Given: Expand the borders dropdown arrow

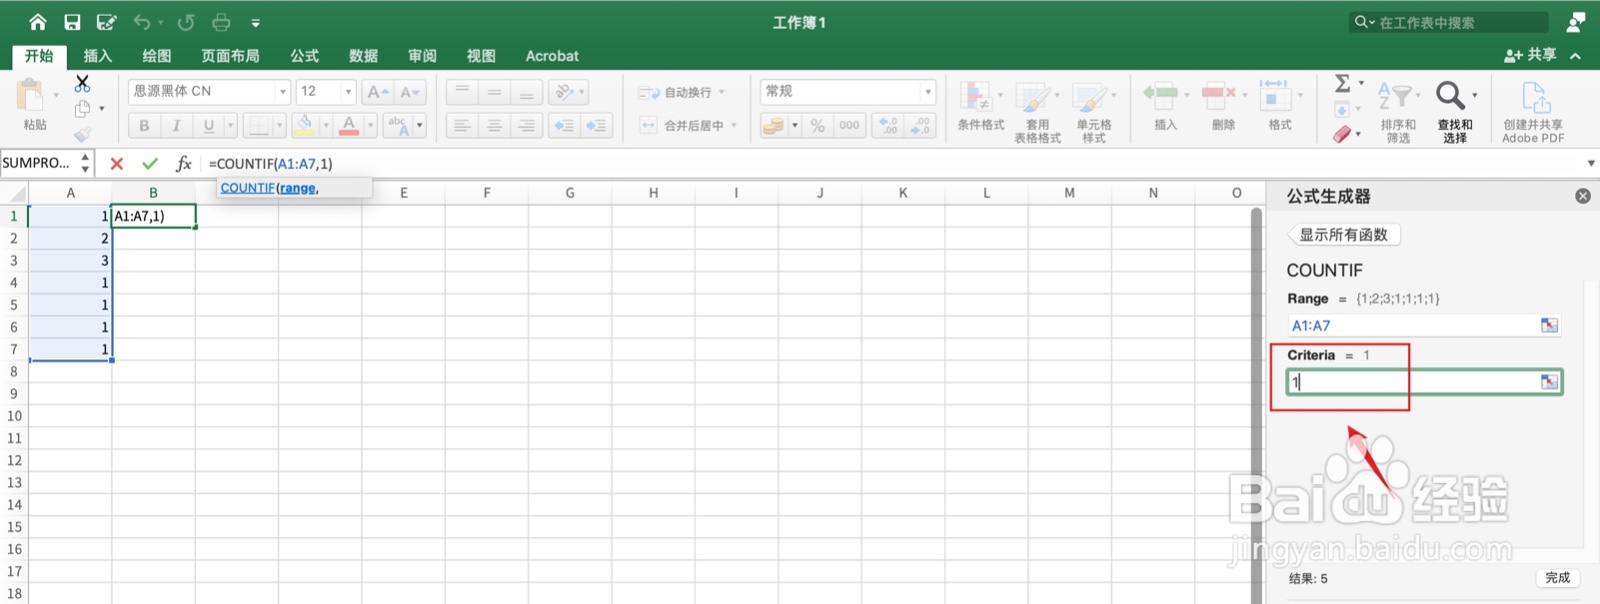Looking at the screenshot, I should [280, 125].
